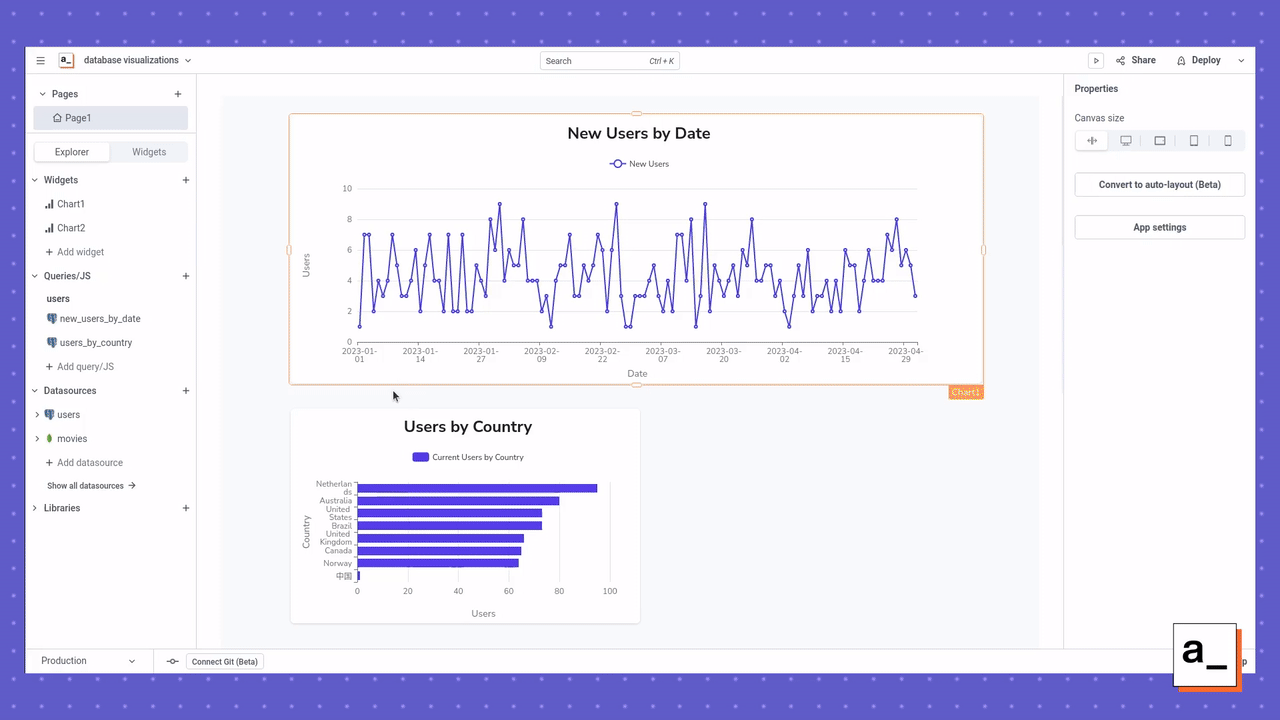Screen dimensions: 1280x720
Task: Click Convert to auto-layout (Beta)
Action: [x=1159, y=184]
